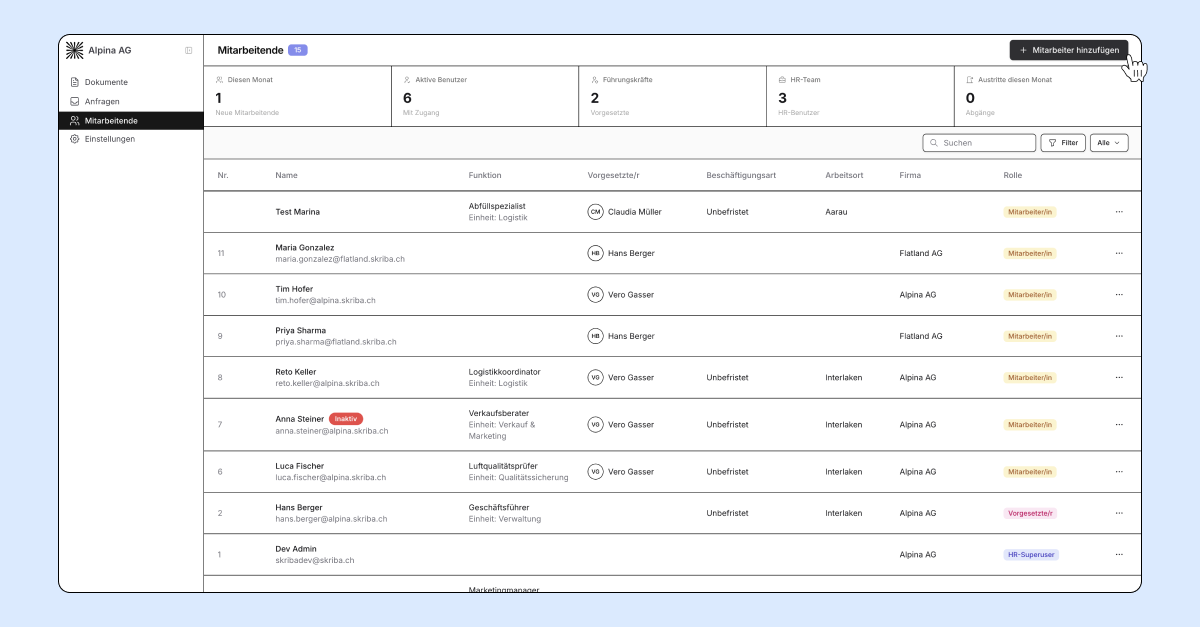Select Mitarbeitende in the sidebar
Image resolution: width=1200 pixels, height=627 pixels.
pyautogui.click(x=131, y=120)
